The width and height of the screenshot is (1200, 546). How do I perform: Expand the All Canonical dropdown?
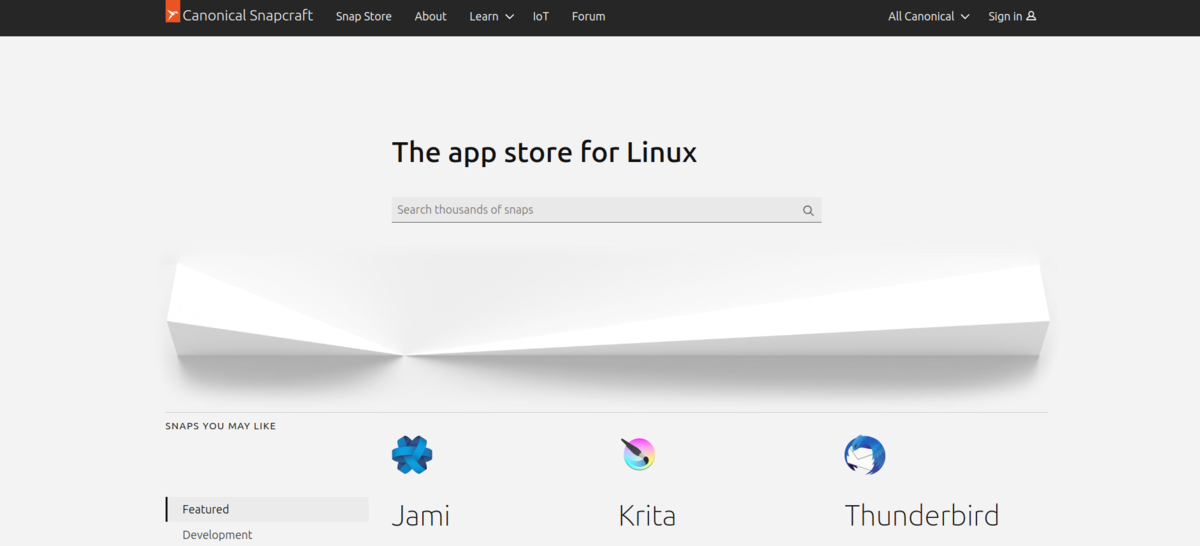pyautogui.click(x=929, y=16)
